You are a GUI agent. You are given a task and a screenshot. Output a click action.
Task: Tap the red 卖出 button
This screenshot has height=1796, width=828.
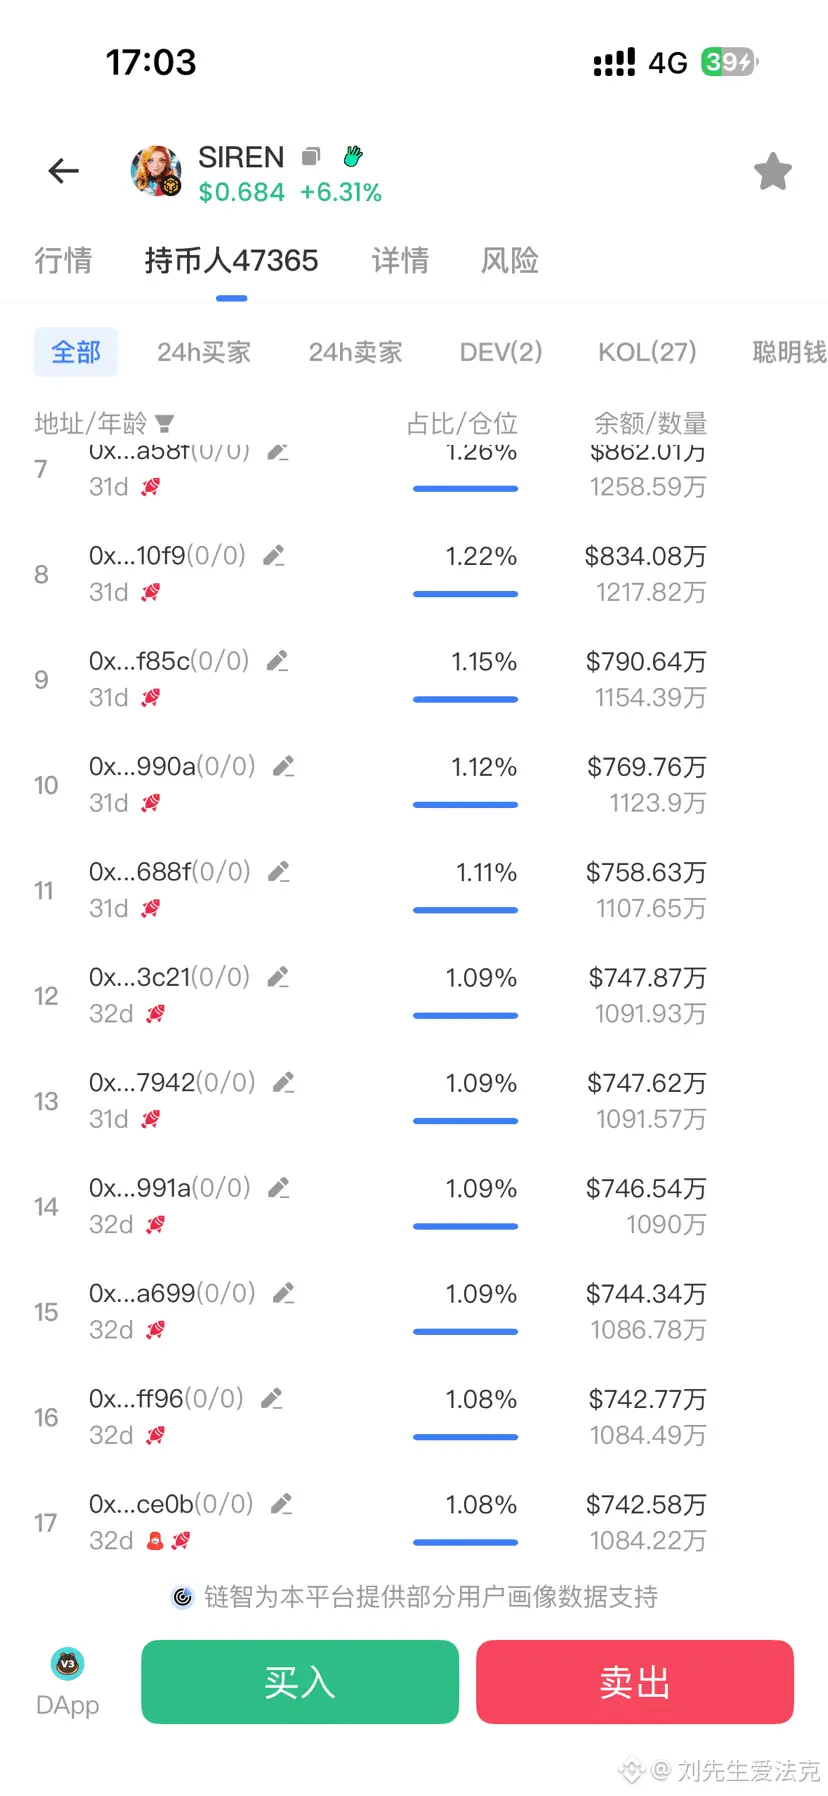pos(635,1682)
